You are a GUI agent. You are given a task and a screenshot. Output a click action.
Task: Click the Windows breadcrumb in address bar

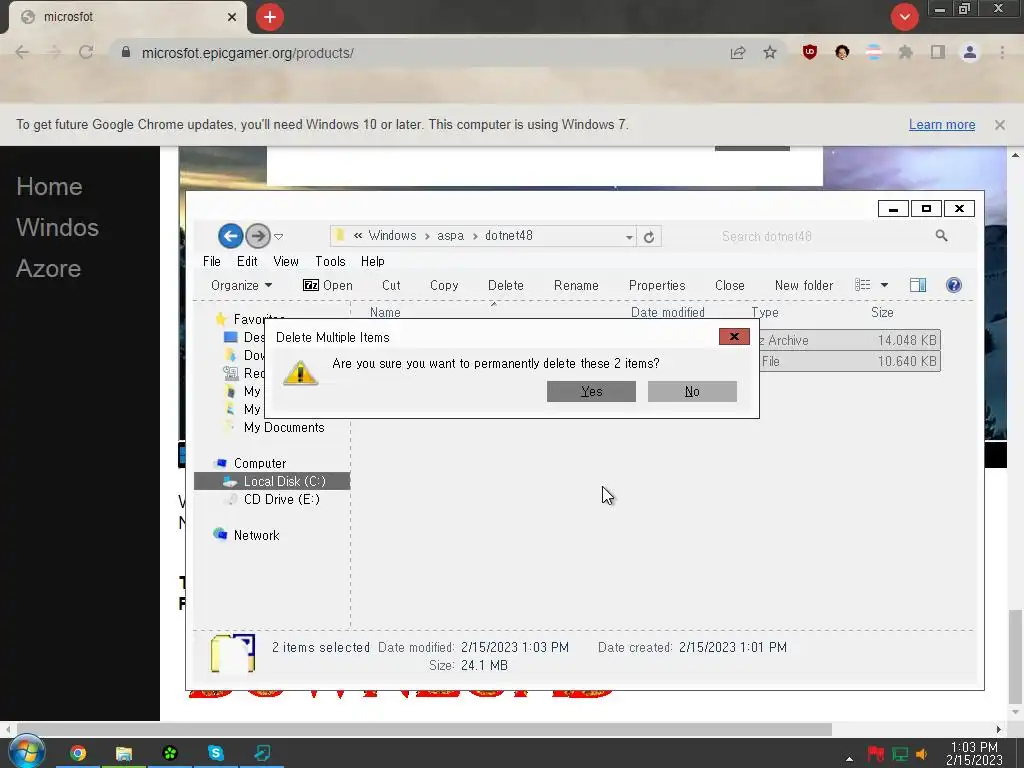click(x=392, y=236)
